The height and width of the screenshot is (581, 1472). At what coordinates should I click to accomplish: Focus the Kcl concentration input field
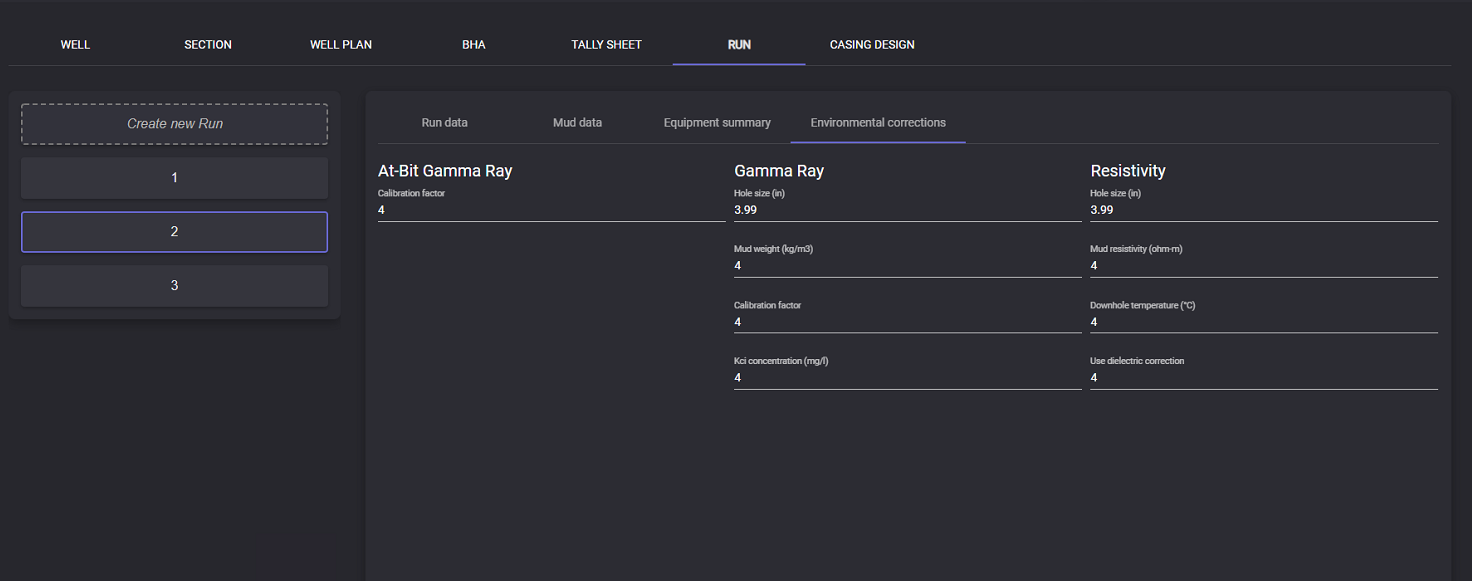pyautogui.click(x=907, y=378)
